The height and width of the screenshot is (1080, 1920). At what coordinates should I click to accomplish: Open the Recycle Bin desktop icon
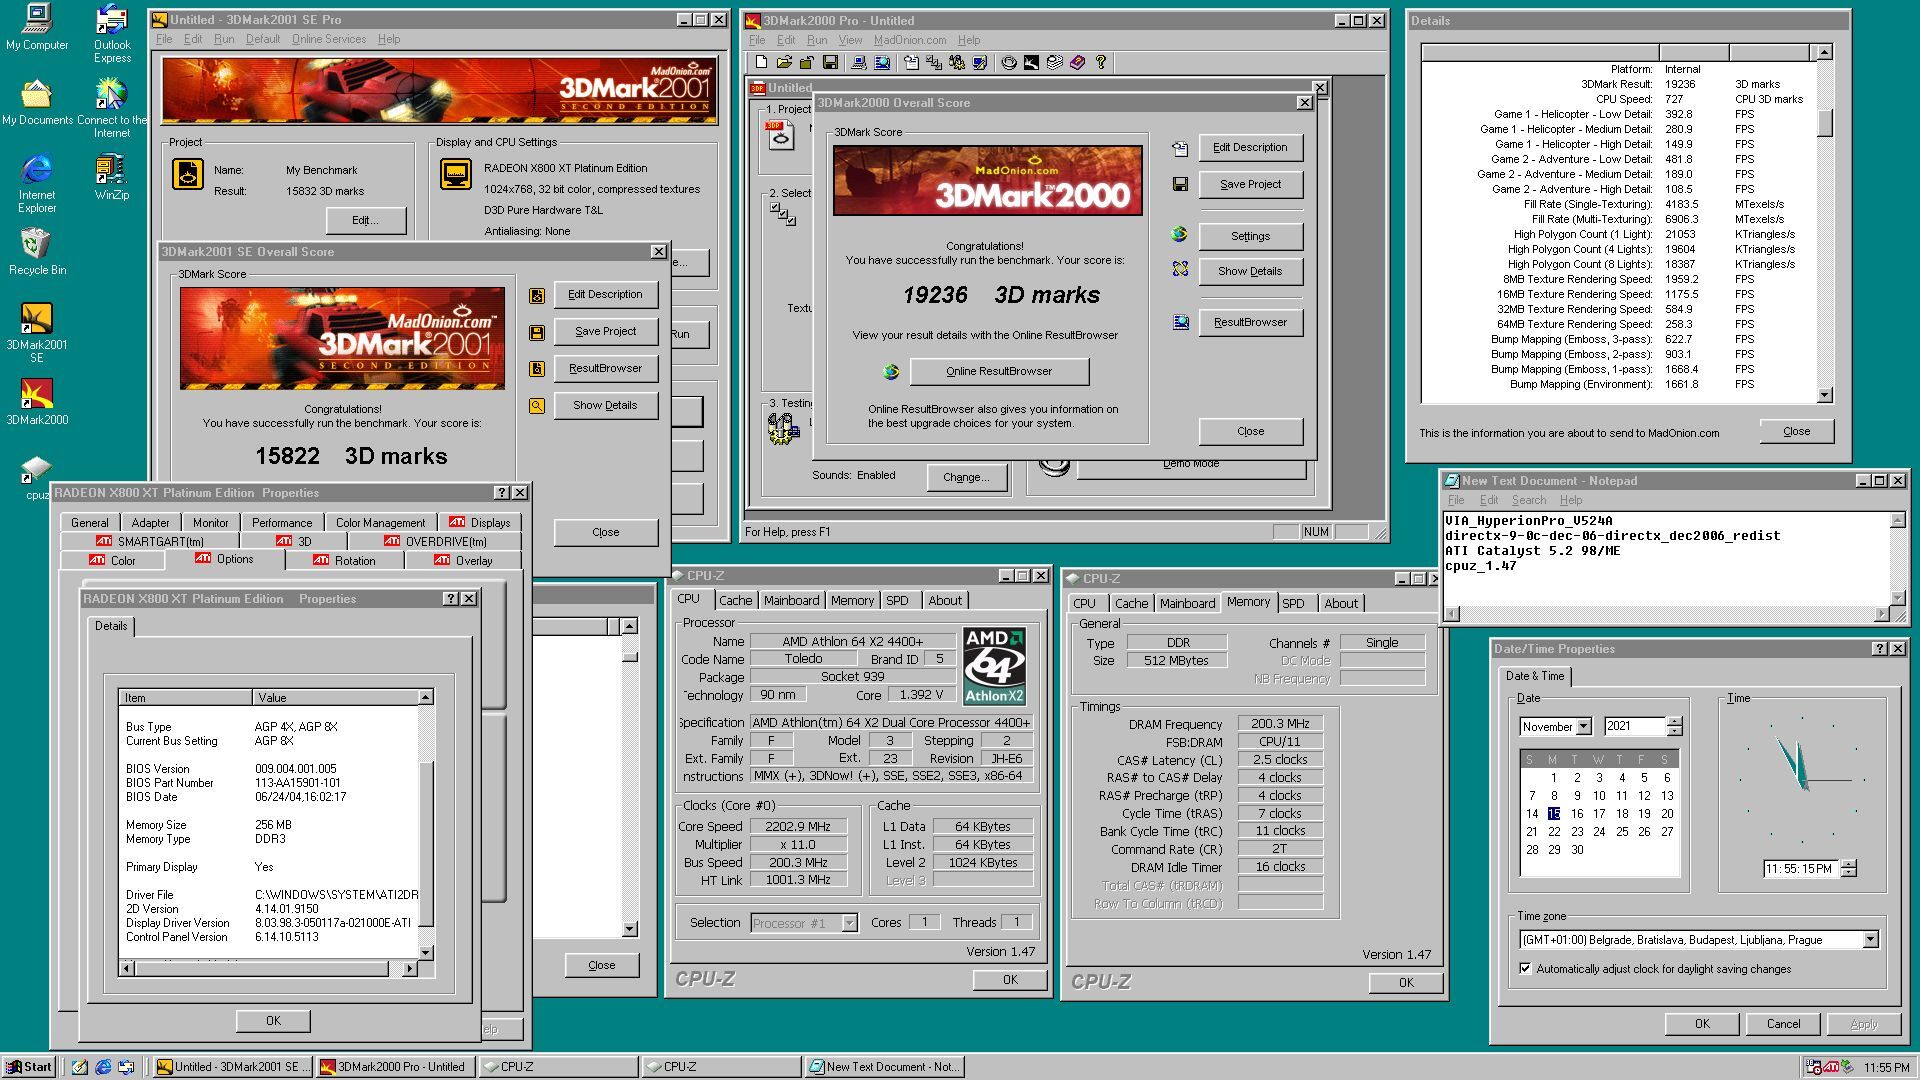point(37,251)
